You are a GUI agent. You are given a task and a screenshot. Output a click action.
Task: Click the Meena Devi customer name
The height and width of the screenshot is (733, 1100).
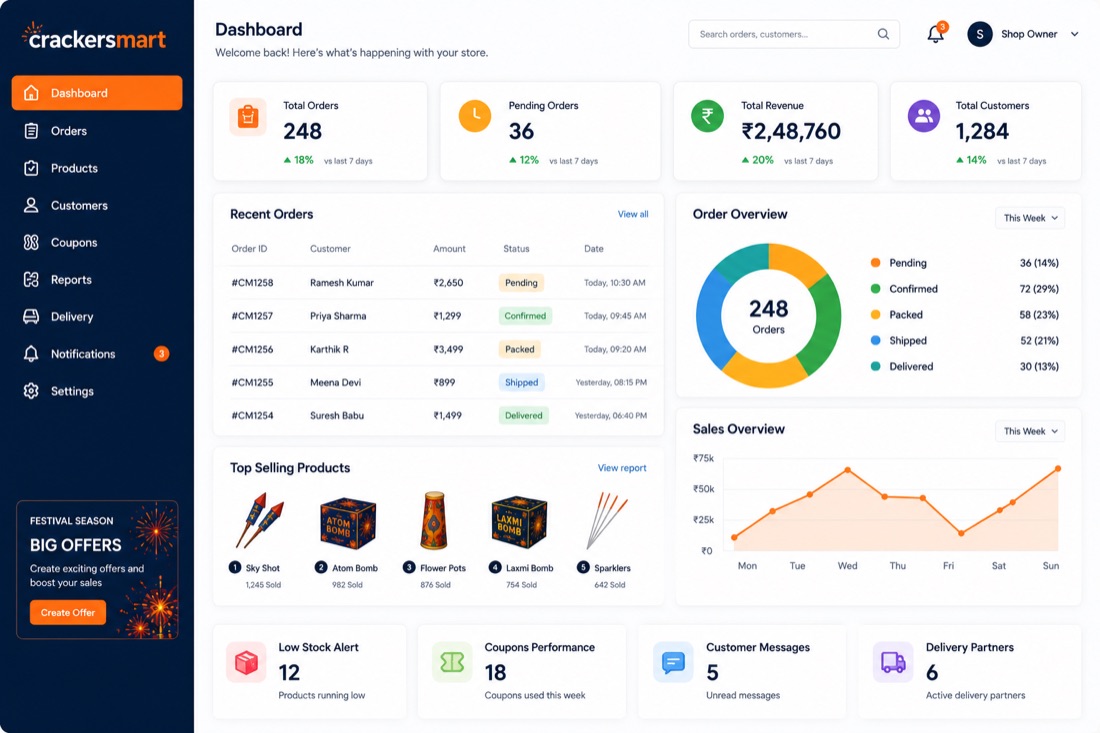point(335,382)
